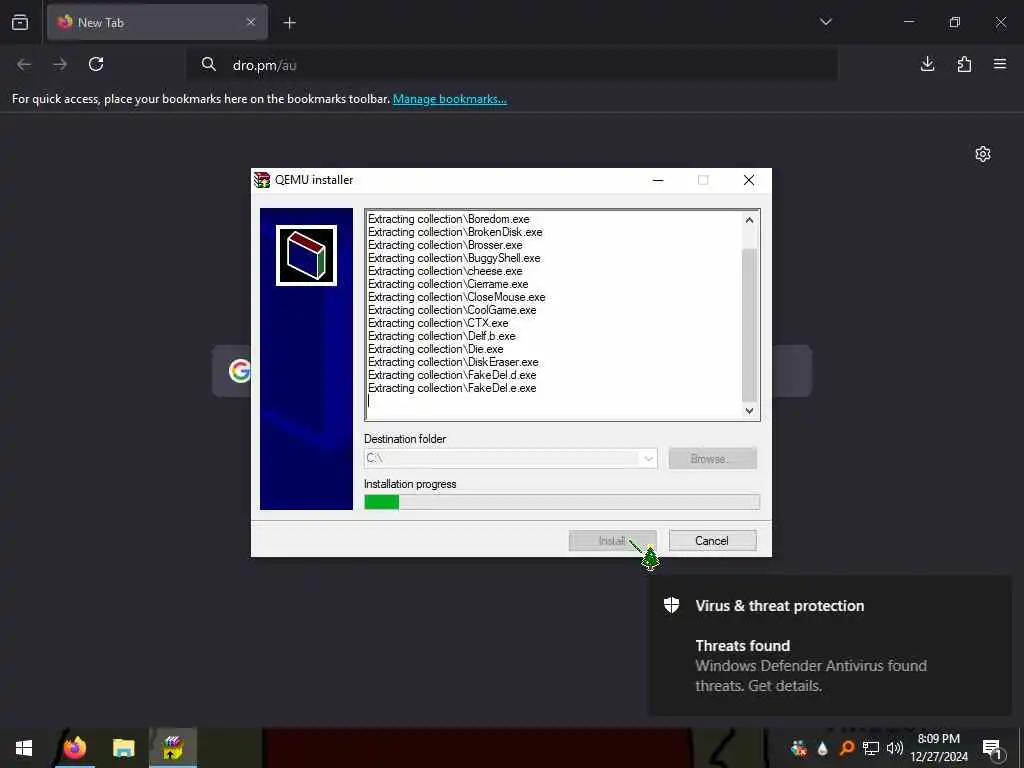The width and height of the screenshot is (1024, 768).
Task: Expand the Destination folder dropdown arrow
Action: tap(648, 458)
